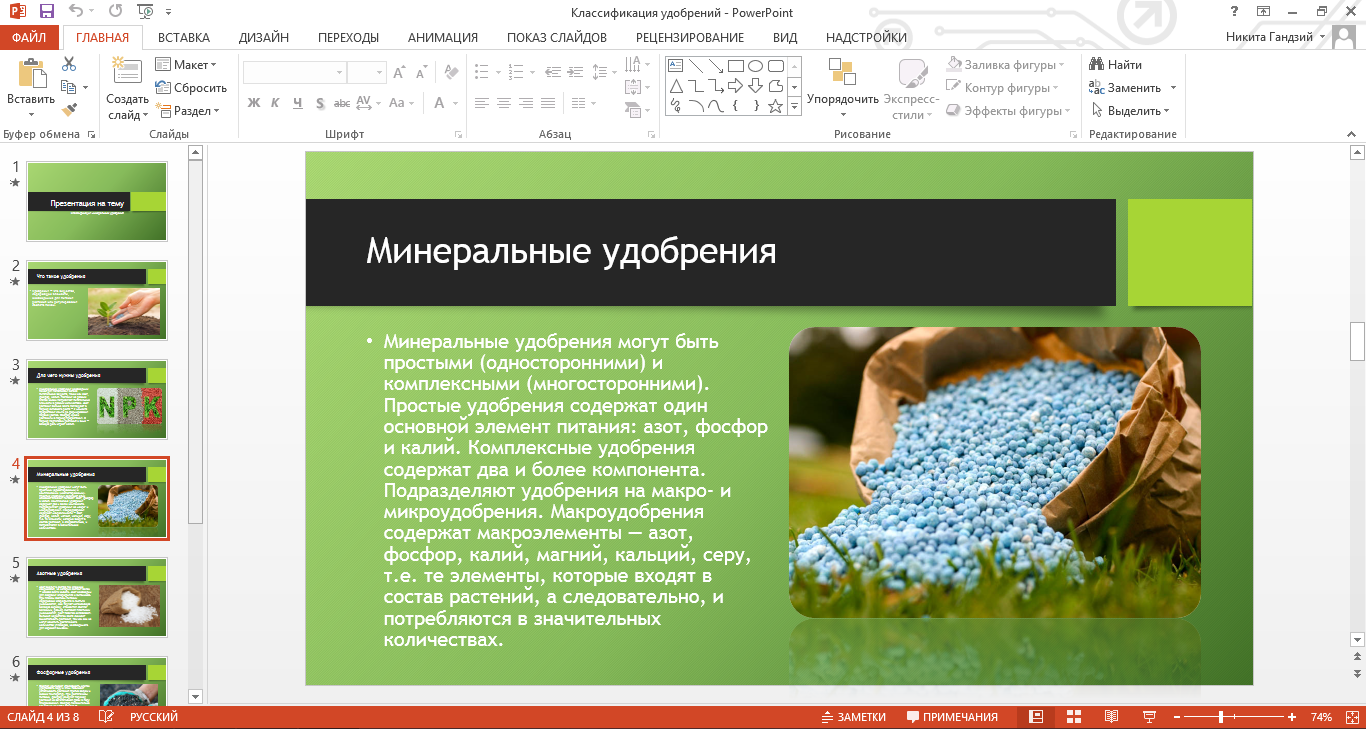
Task: Start the slideshow from the status bar icon
Action: (x=1149, y=717)
